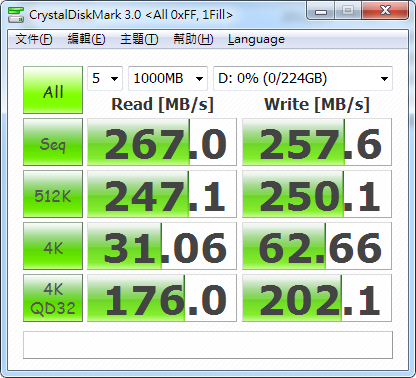Close the CrystalDiskMark window
The width and height of the screenshot is (416, 378).
tap(385, 11)
